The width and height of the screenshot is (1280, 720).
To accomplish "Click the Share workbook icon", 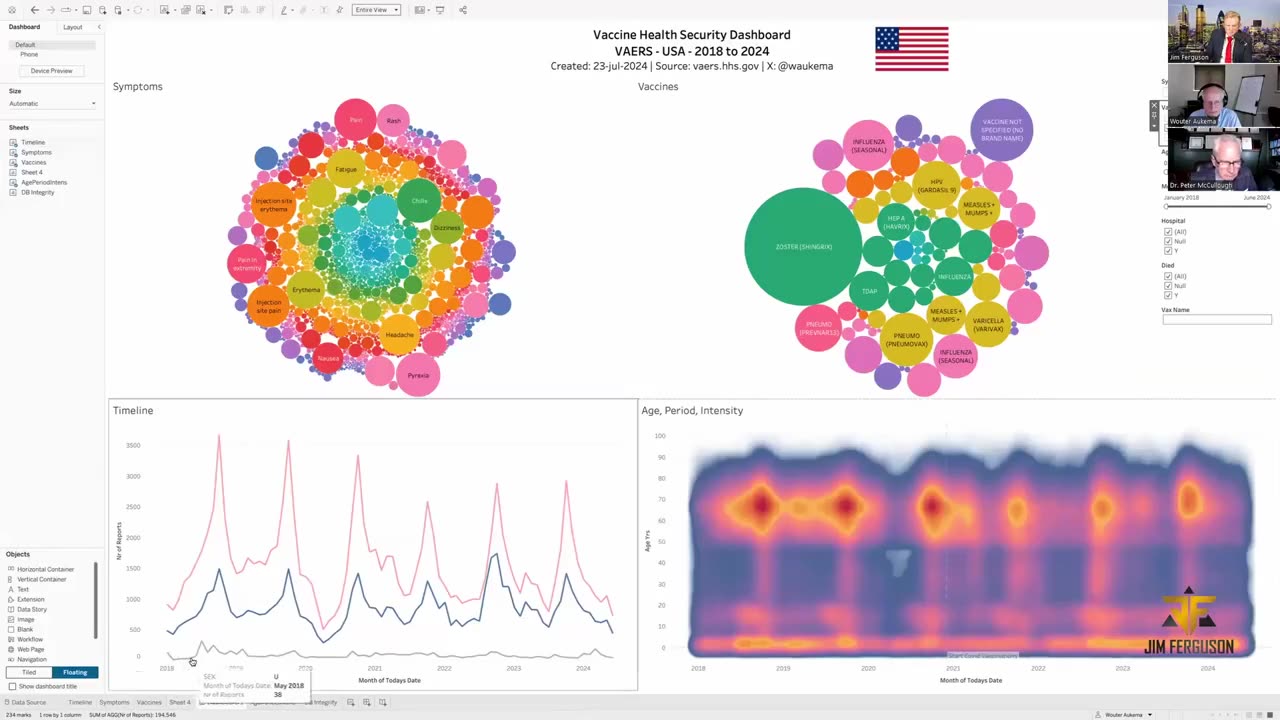I will (463, 10).
